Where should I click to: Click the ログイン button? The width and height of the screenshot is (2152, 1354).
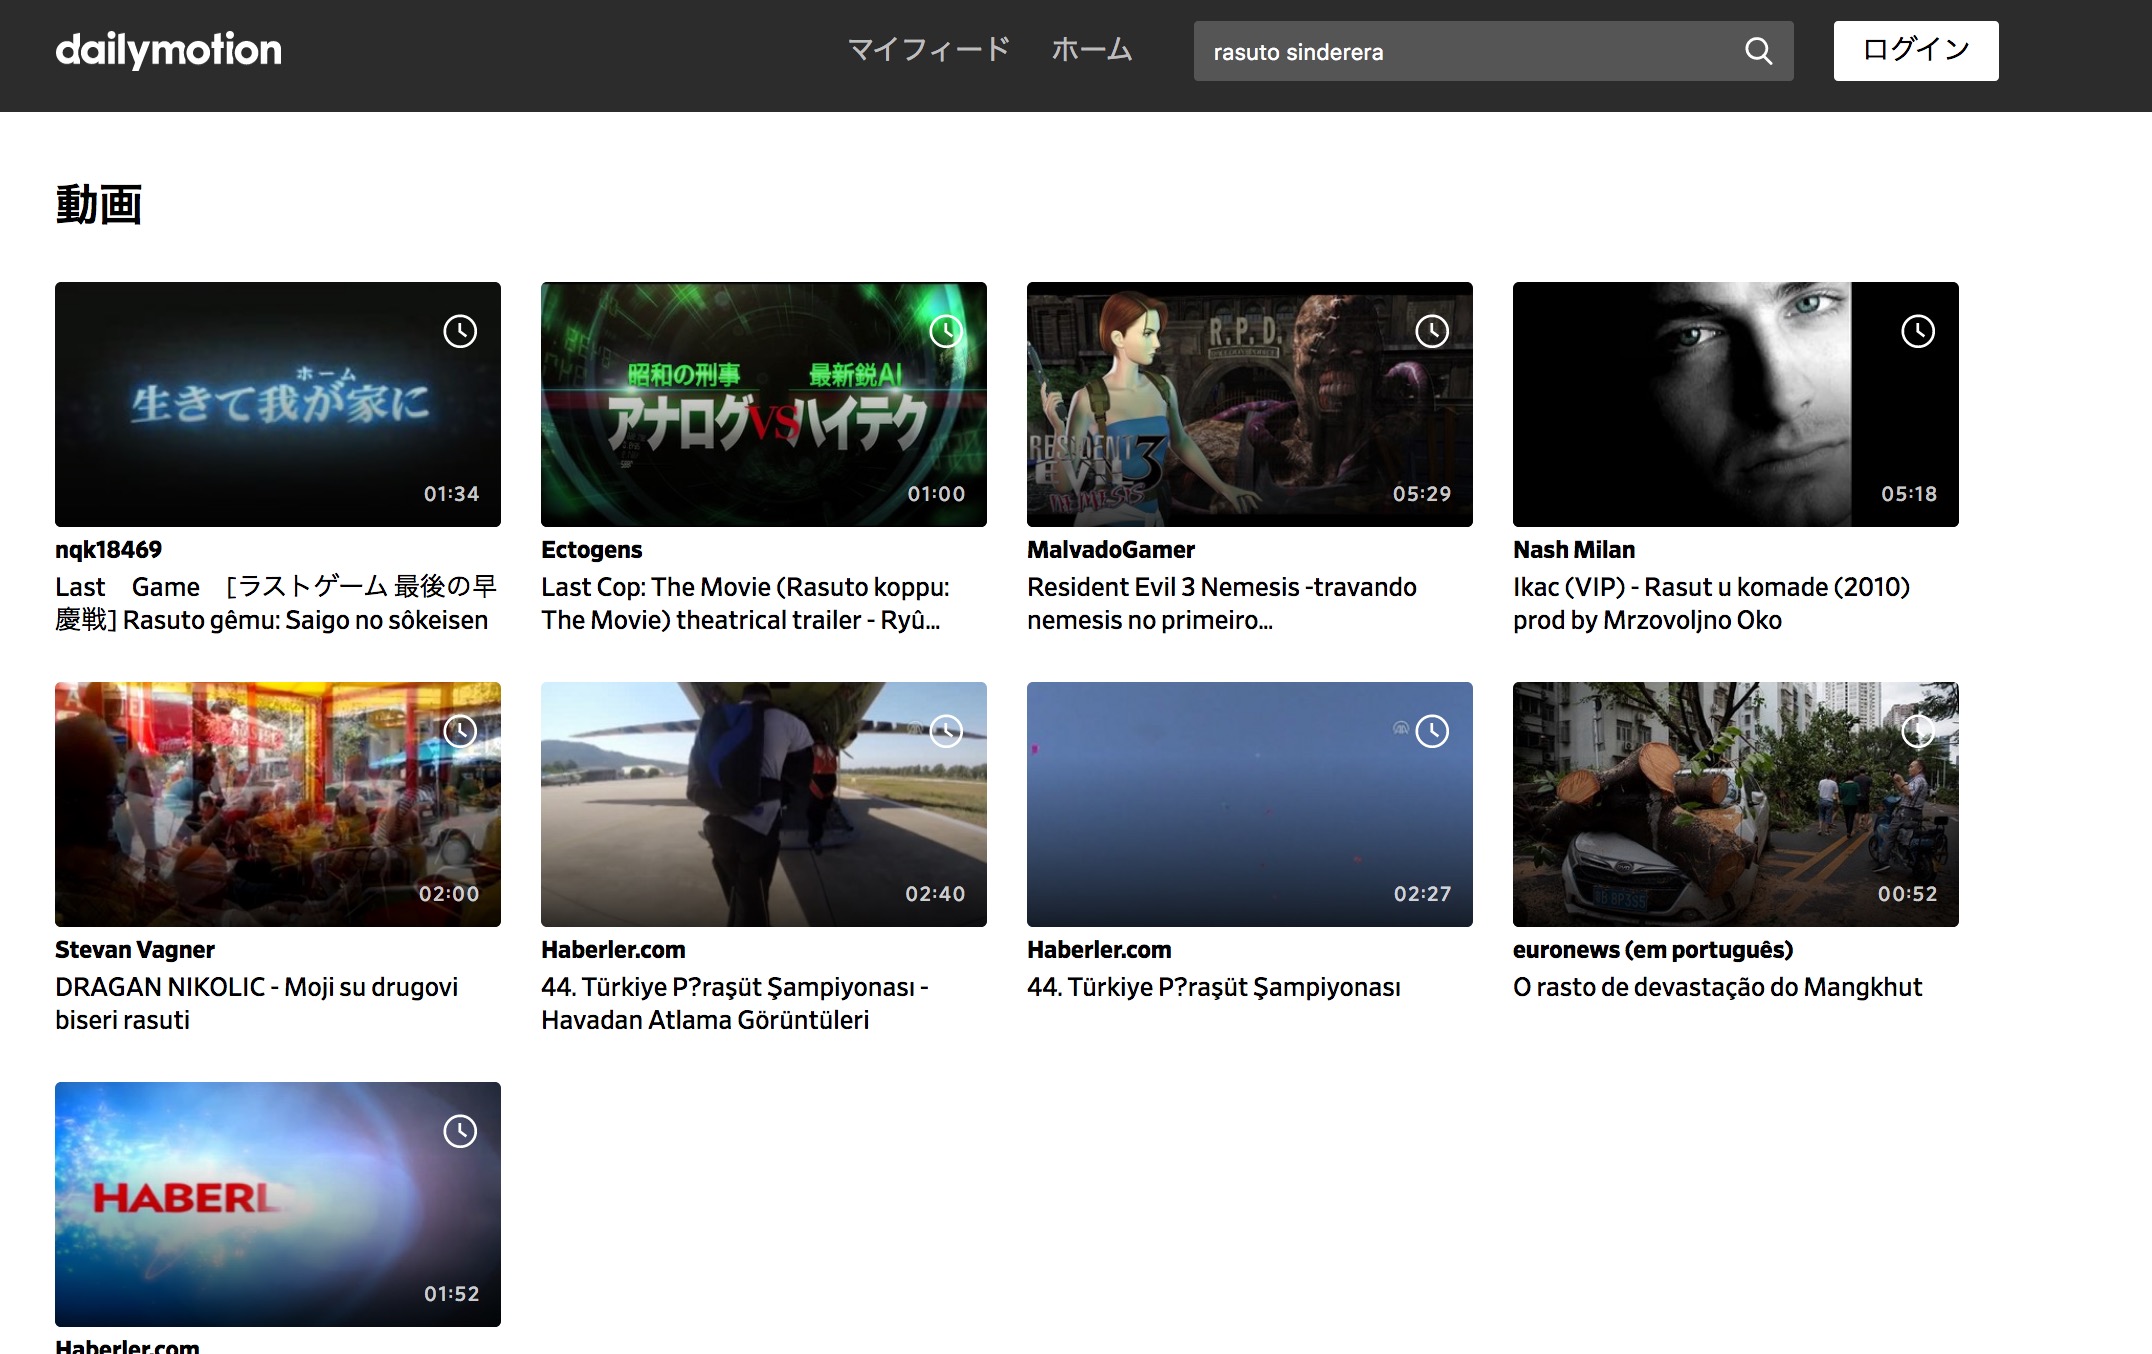(x=1916, y=51)
